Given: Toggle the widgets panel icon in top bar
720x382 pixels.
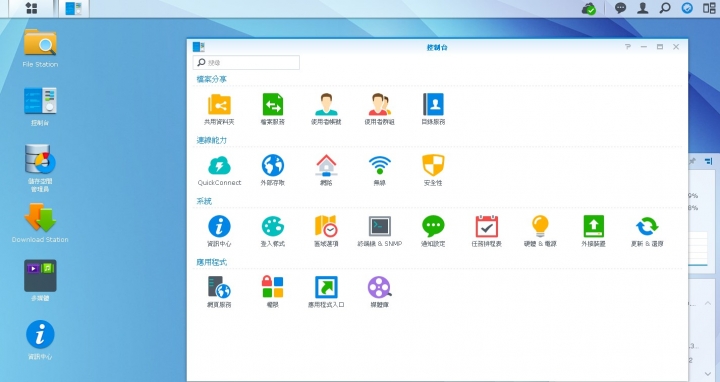Looking at the screenshot, I should pyautogui.click(x=709, y=8).
